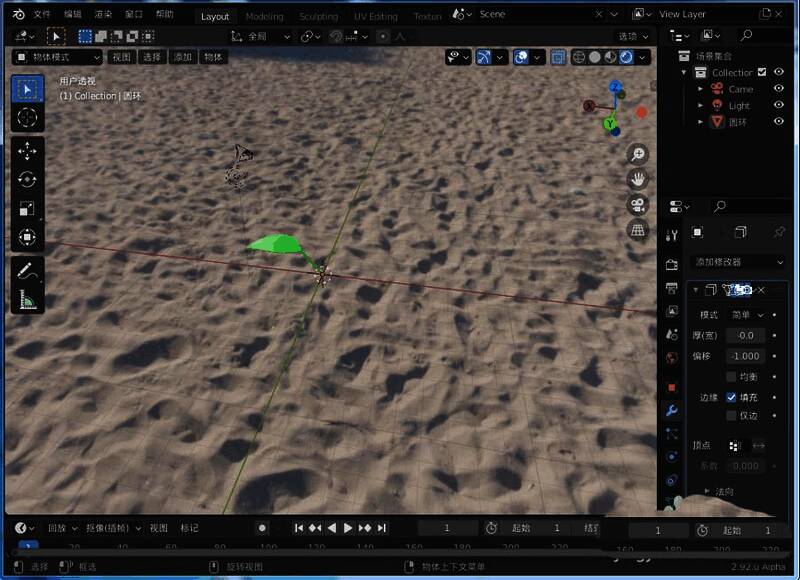800x580 pixels.
Task: Enable proportional editing in the header
Action: [x=382, y=36]
